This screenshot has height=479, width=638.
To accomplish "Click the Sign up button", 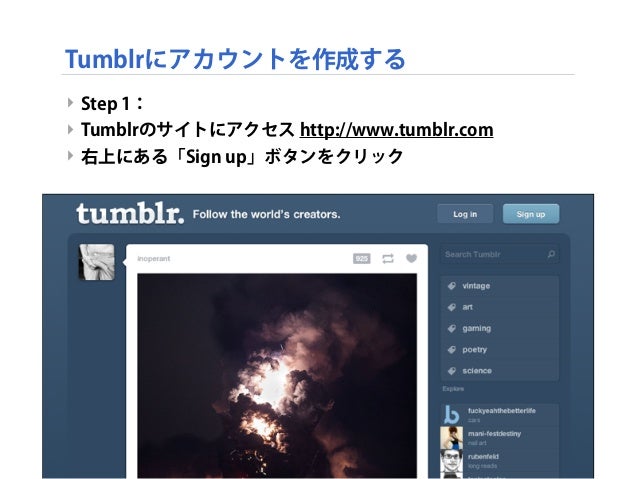I will pyautogui.click(x=531, y=214).
